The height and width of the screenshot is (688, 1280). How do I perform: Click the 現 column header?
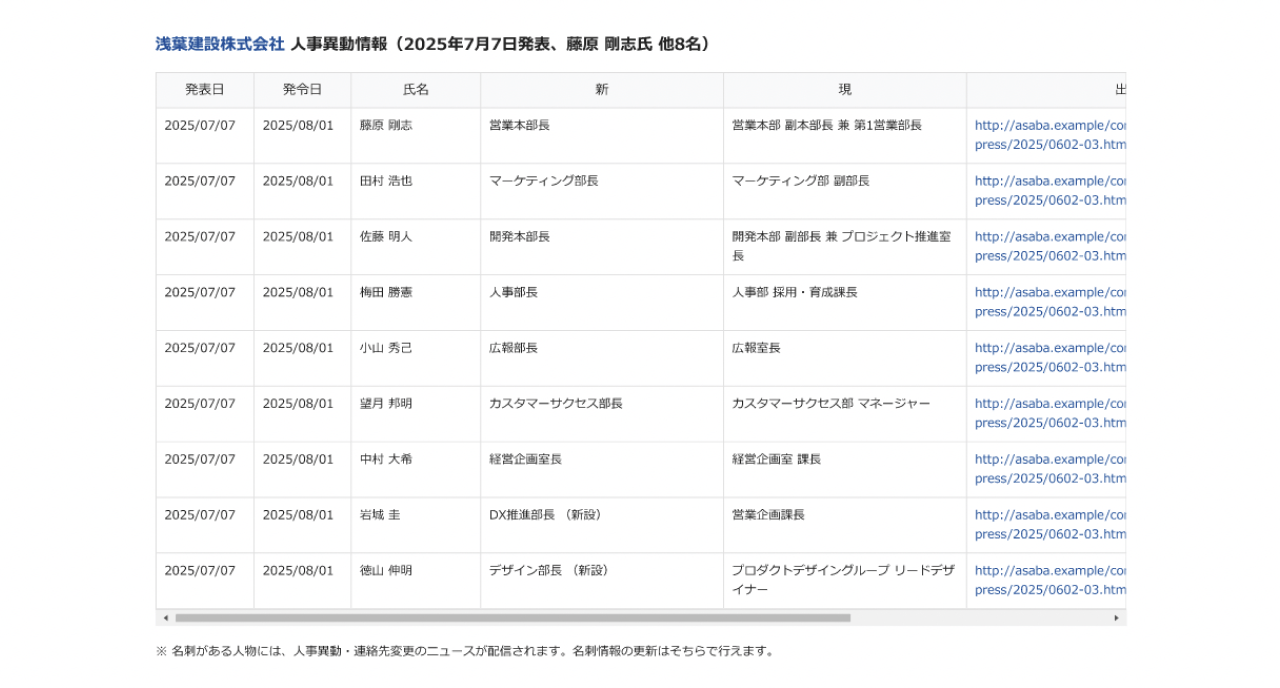[x=844, y=90]
